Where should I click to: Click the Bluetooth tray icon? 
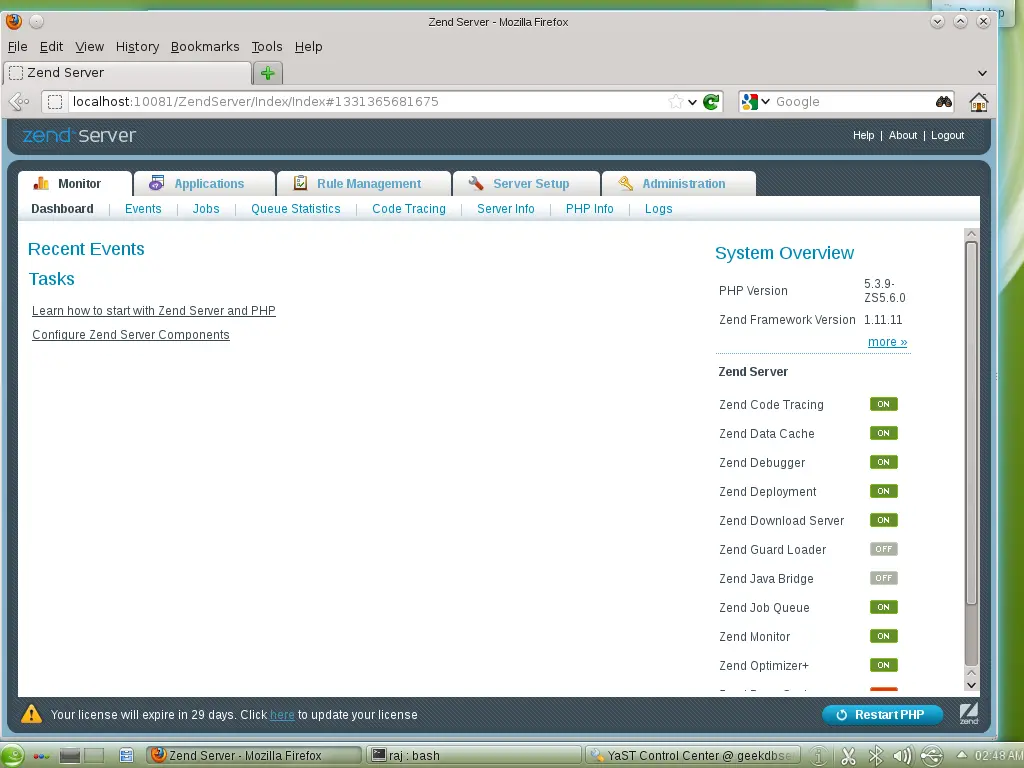(x=876, y=756)
